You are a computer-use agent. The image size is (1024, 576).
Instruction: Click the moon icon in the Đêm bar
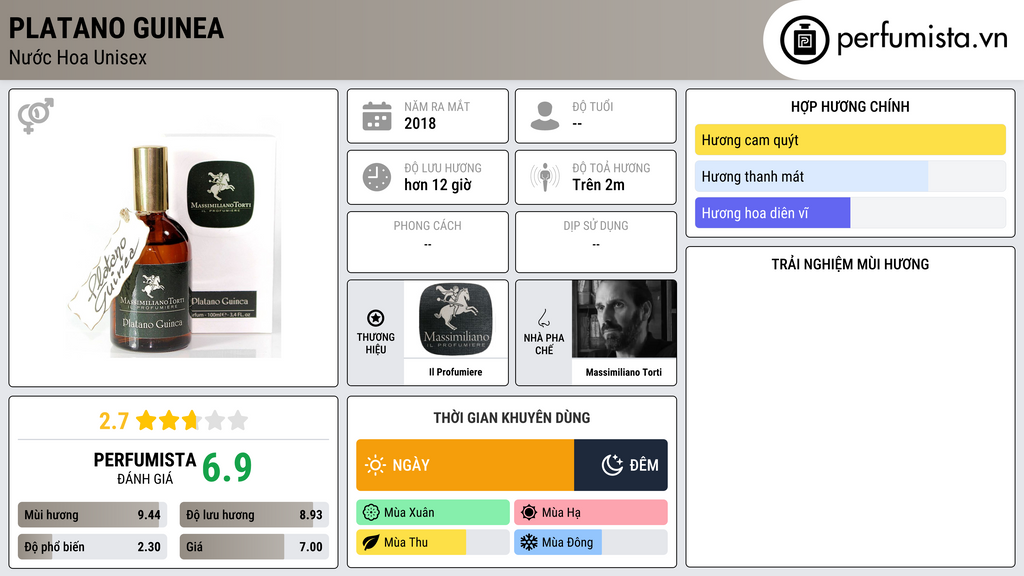pyautogui.click(x=612, y=465)
